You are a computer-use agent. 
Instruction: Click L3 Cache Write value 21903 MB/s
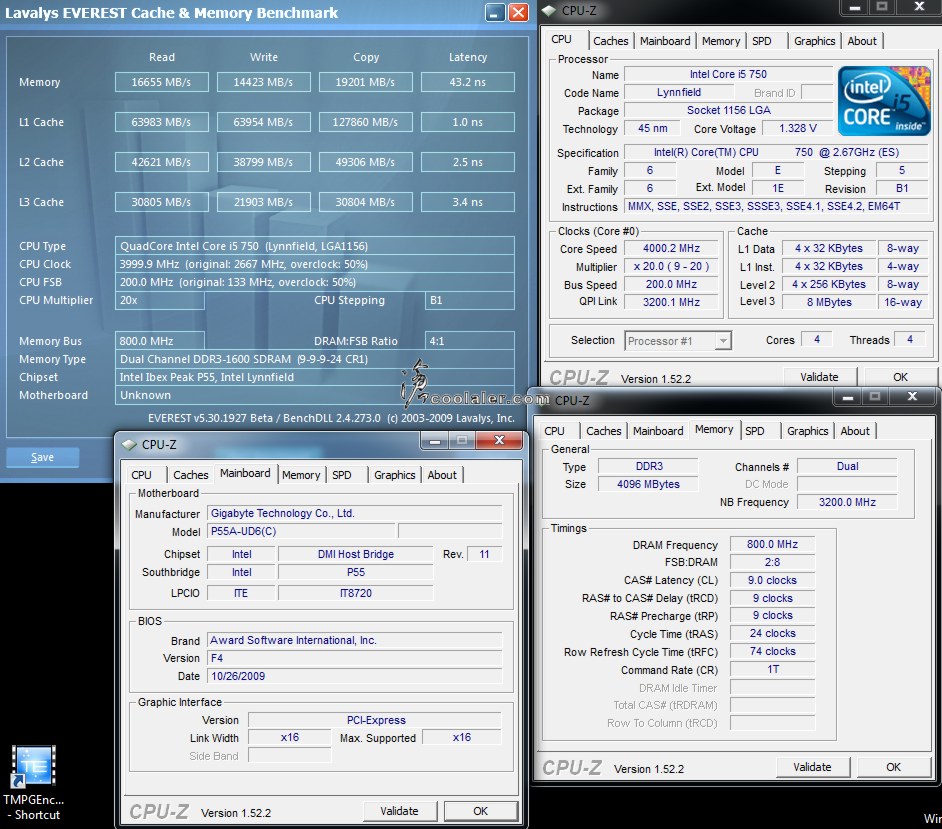tap(263, 202)
